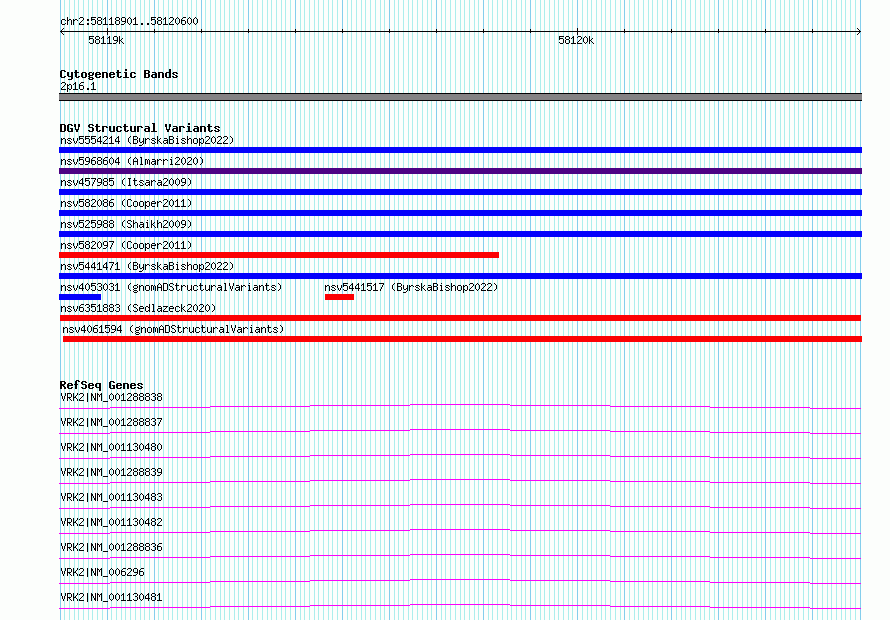This screenshot has width=890, height=620.
Task: Open transcript VRK2|NM_001130481
Action: 111,597
